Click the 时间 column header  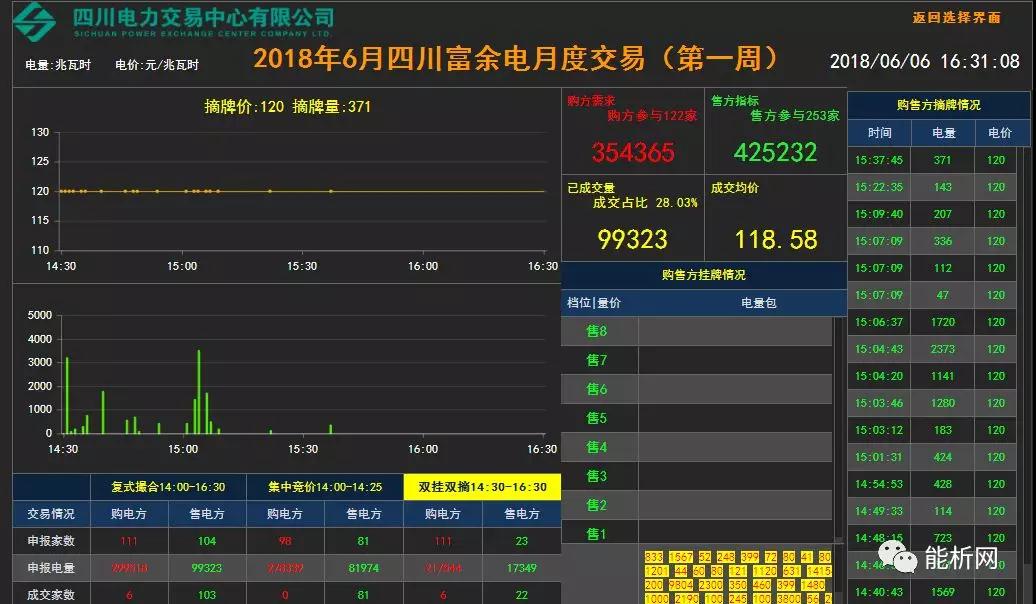coord(880,133)
